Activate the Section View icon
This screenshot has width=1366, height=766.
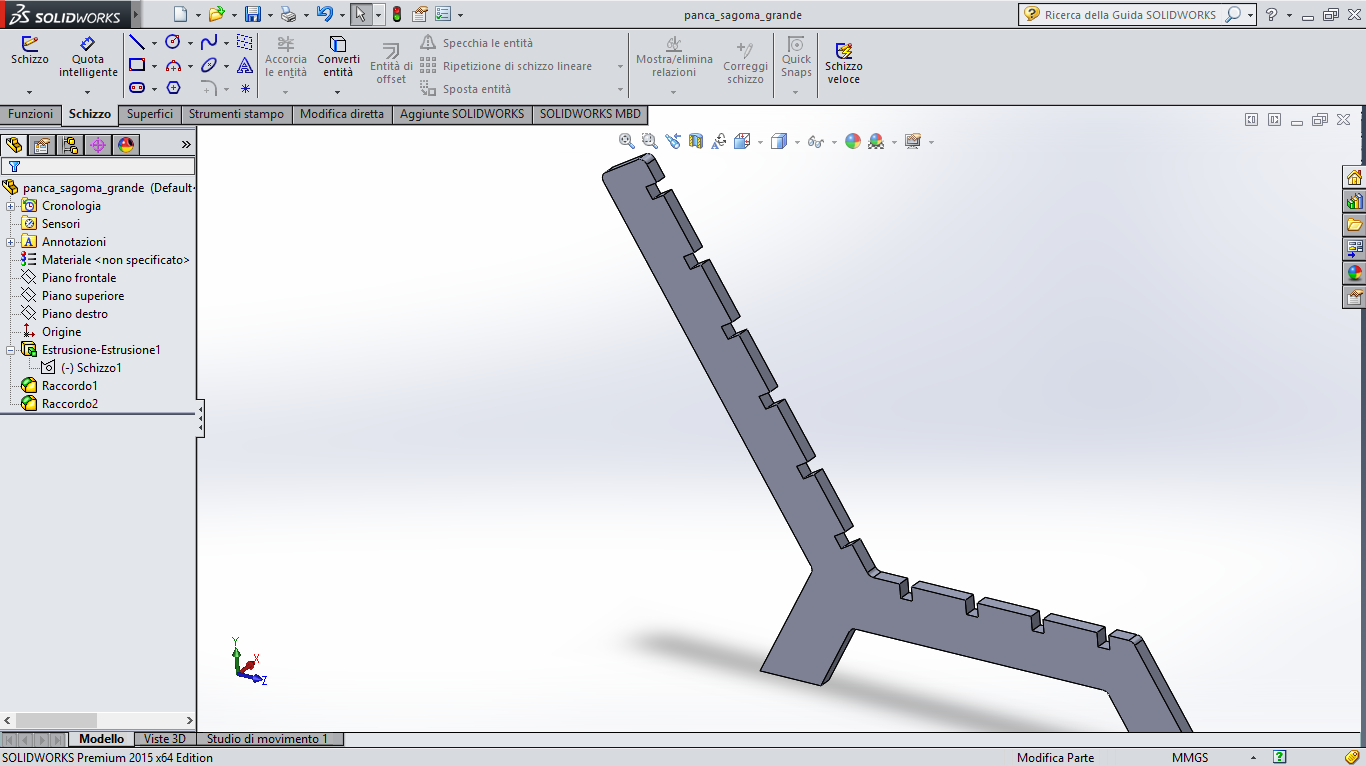(x=696, y=141)
